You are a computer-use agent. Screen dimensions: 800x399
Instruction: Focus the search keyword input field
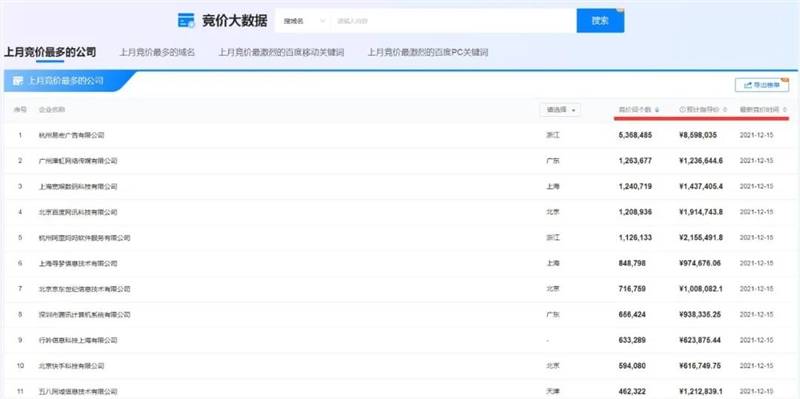(x=454, y=21)
